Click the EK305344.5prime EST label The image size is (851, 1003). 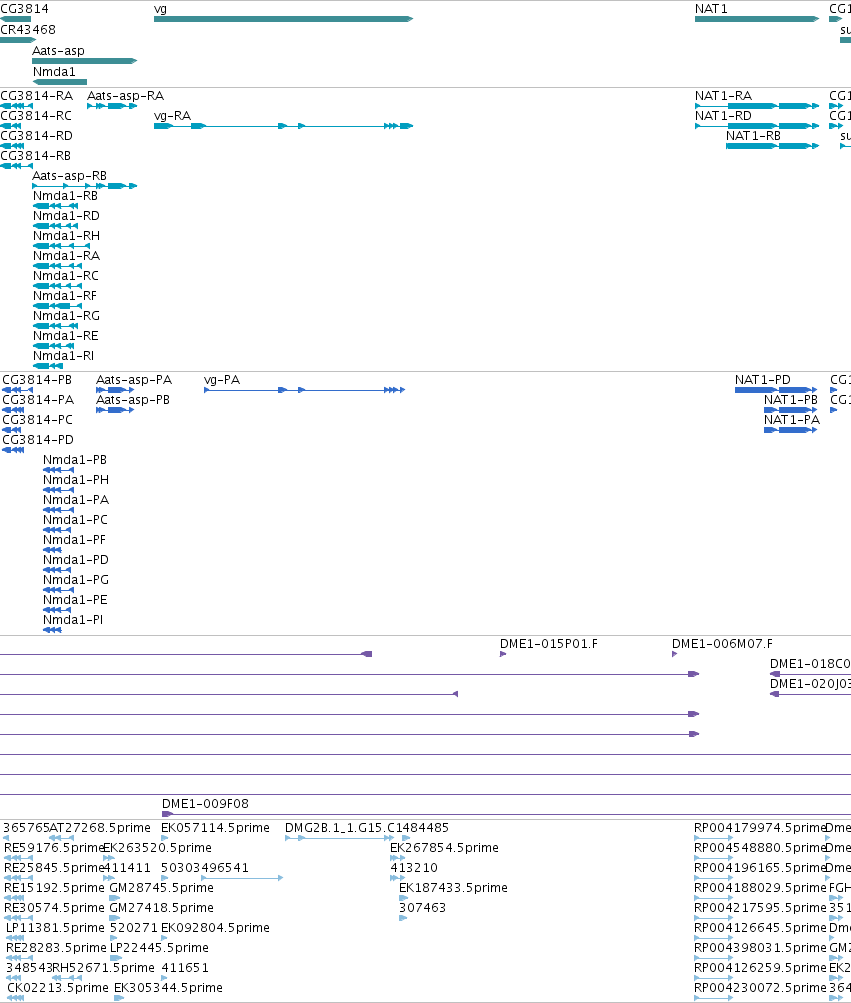pos(168,988)
